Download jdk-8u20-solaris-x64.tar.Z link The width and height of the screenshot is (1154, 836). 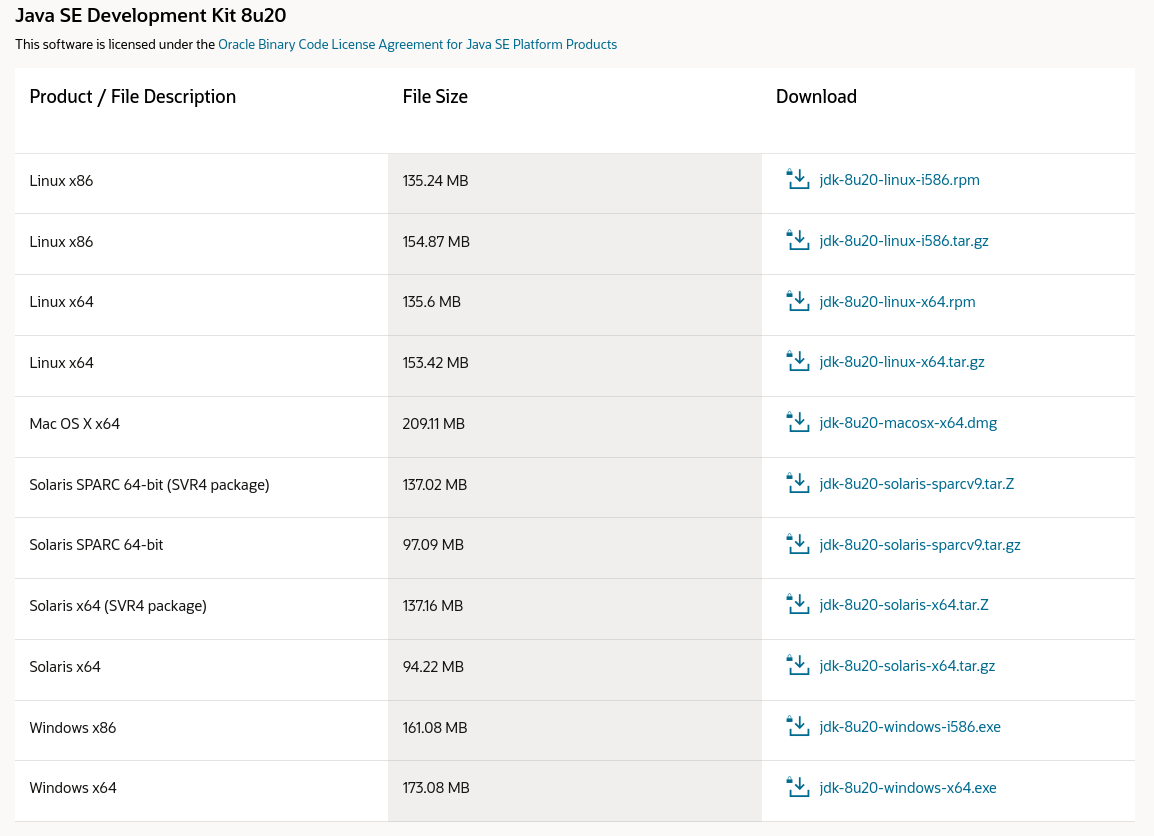(x=904, y=605)
